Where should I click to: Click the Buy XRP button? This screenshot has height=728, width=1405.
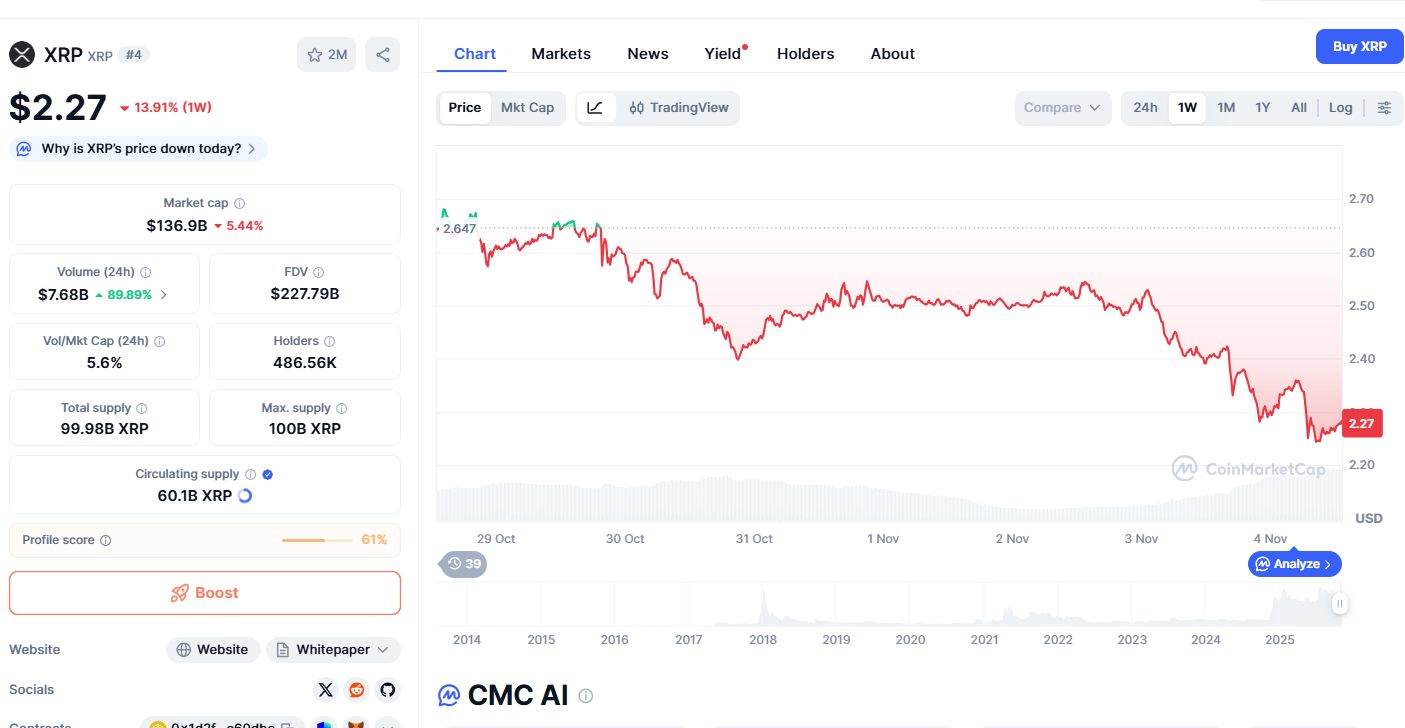pos(1359,46)
